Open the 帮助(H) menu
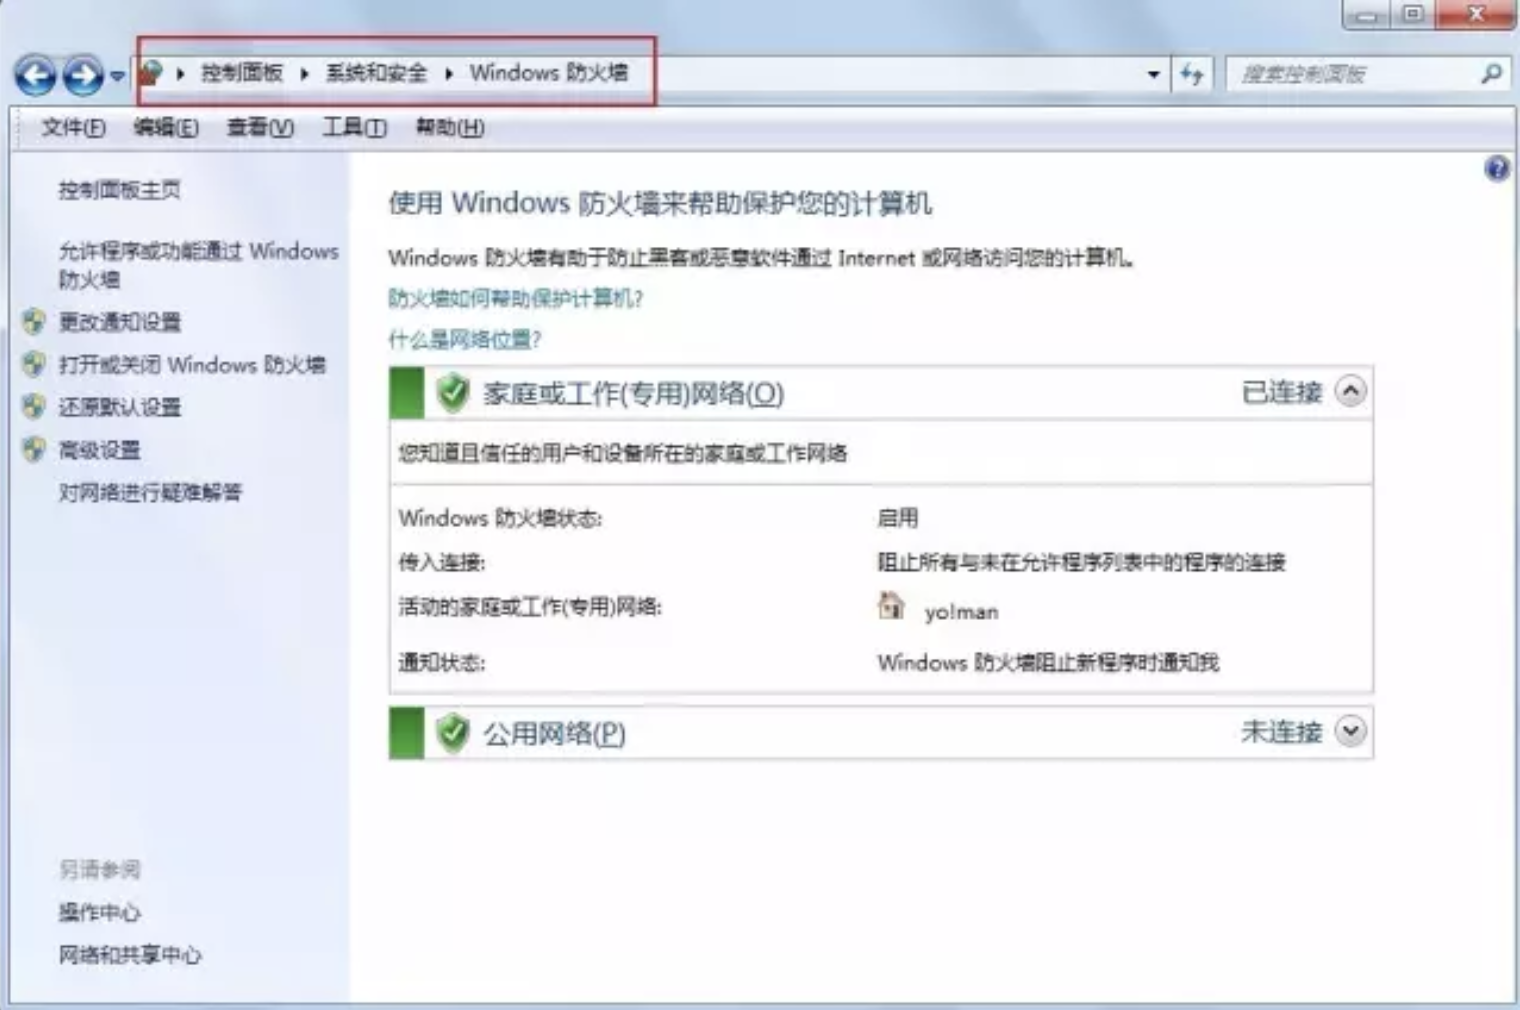 (450, 127)
